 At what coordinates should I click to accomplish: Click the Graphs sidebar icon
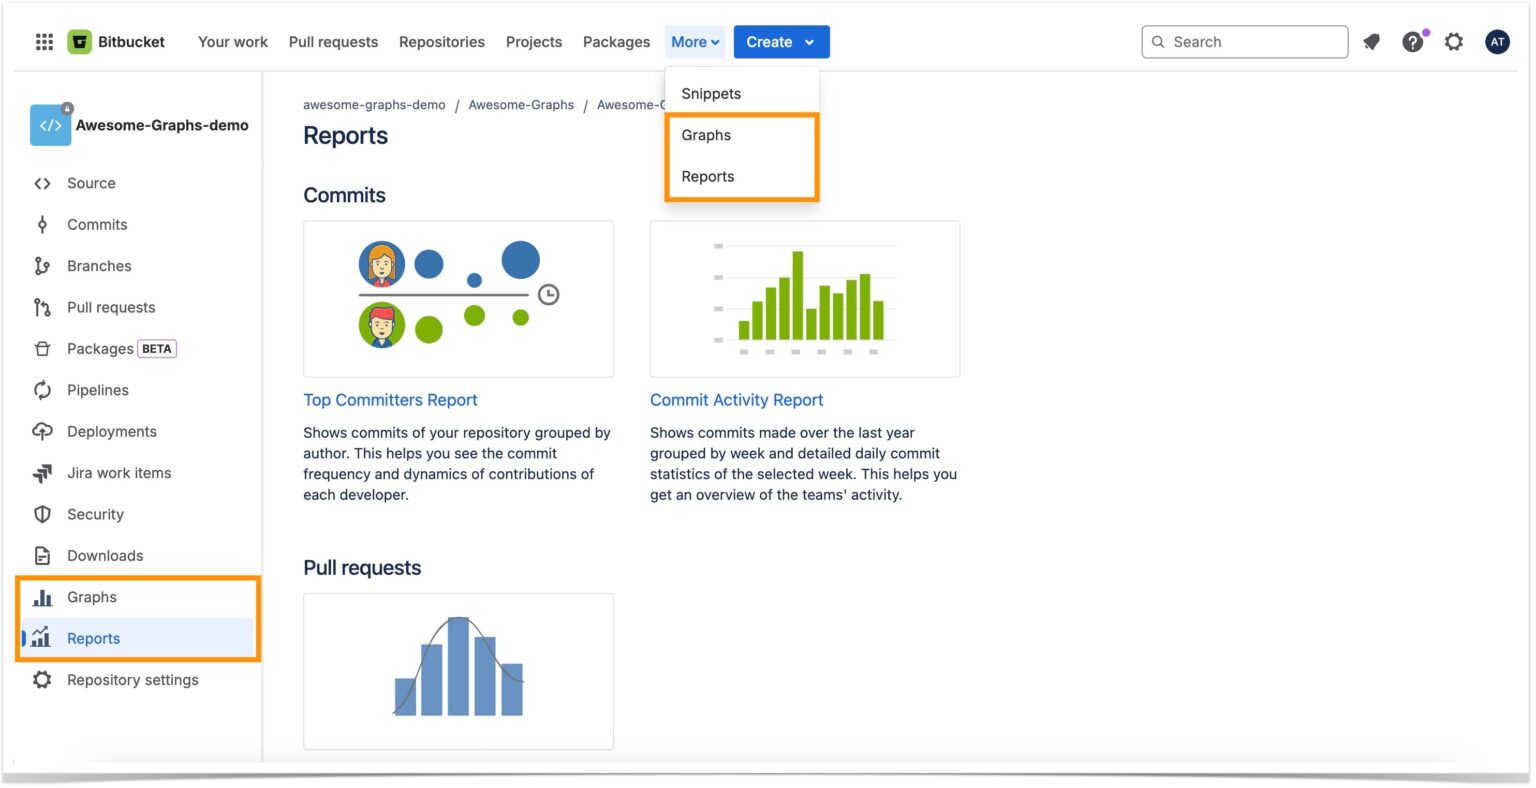pos(41,597)
